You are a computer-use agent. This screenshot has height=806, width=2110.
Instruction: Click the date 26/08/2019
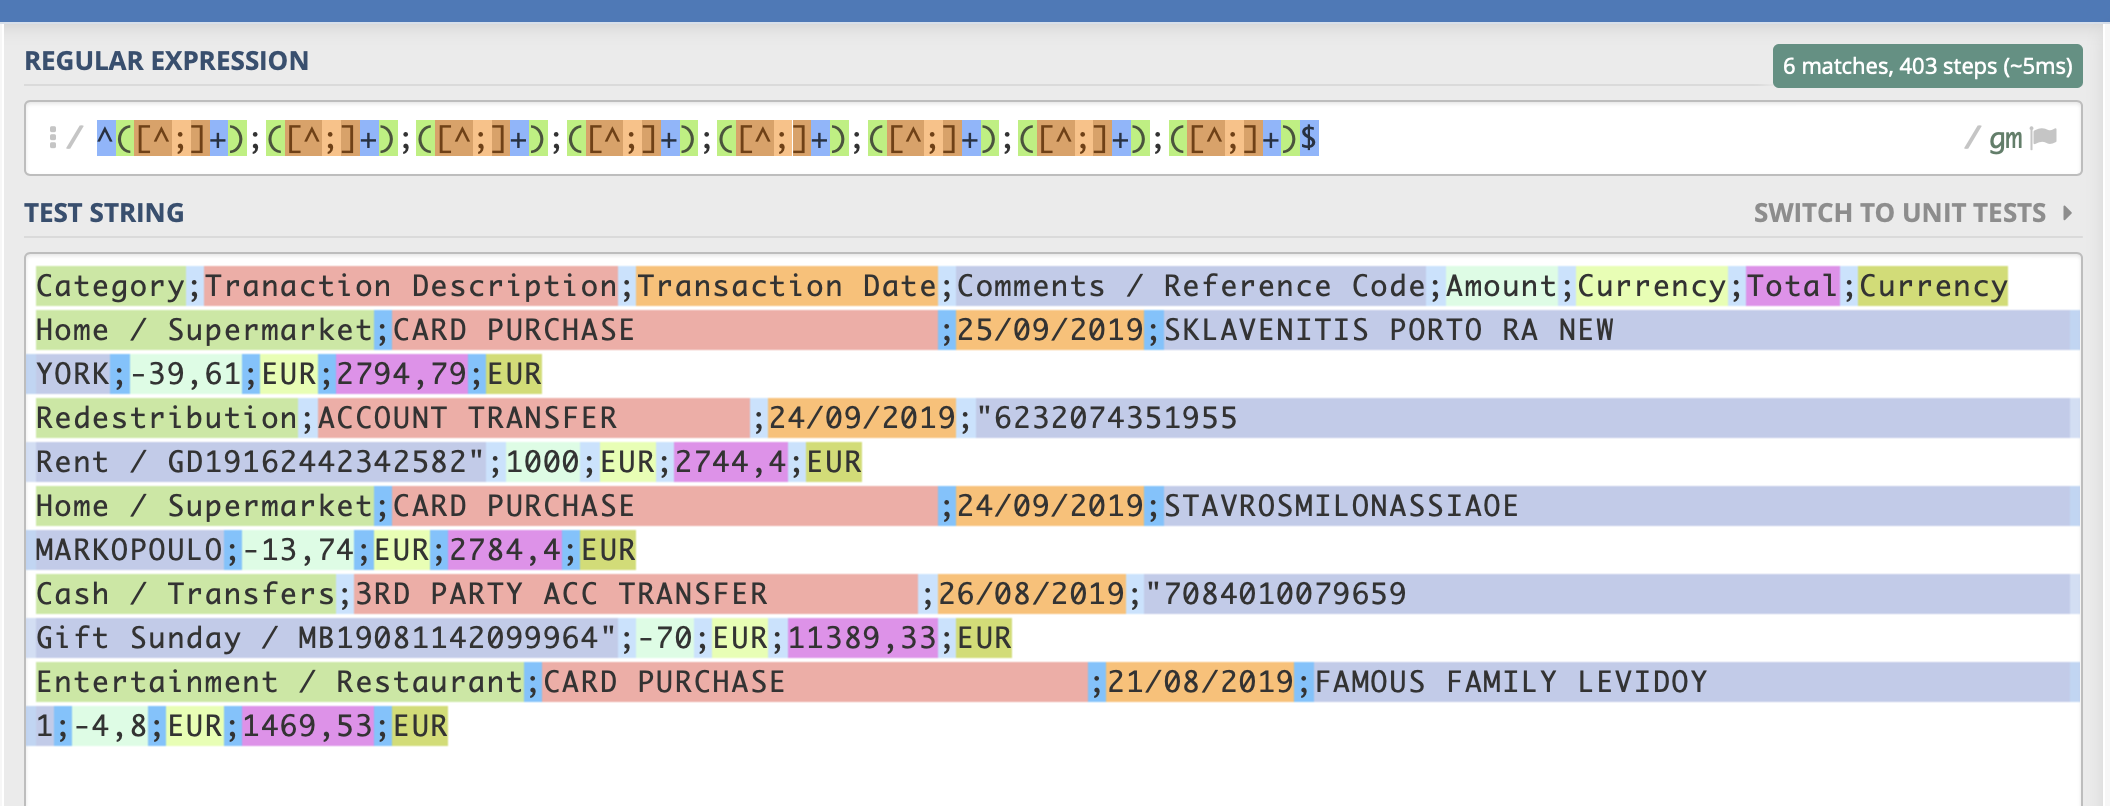pyautogui.click(x=1032, y=595)
